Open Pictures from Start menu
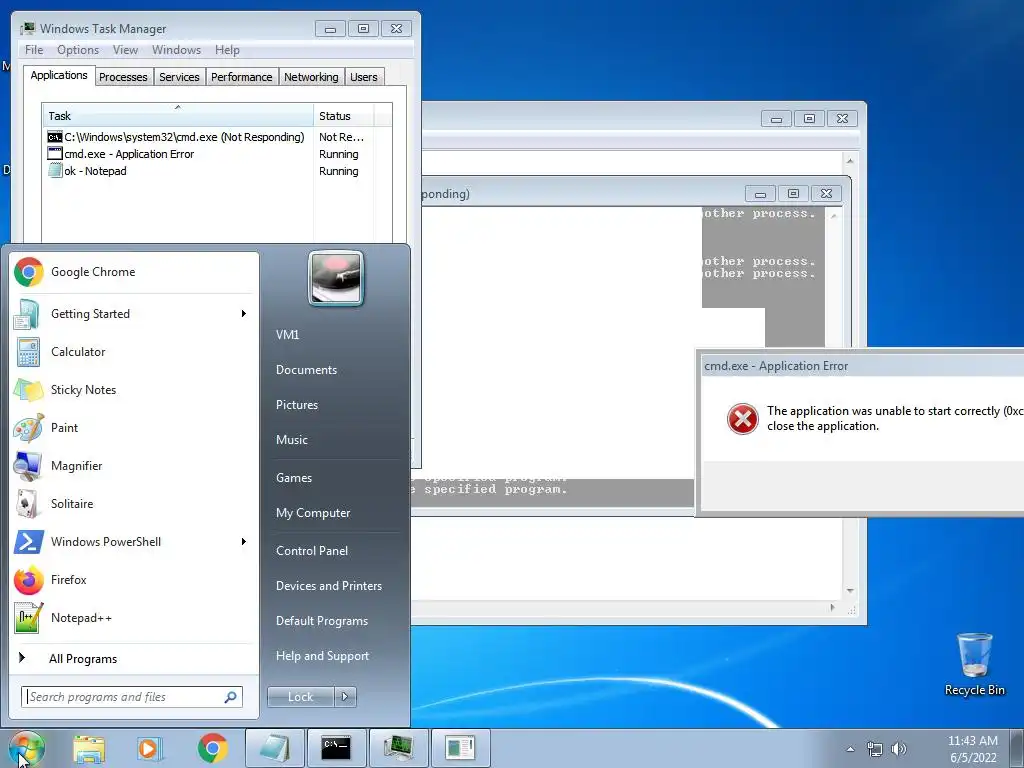This screenshot has height=768, width=1024. tap(296, 405)
